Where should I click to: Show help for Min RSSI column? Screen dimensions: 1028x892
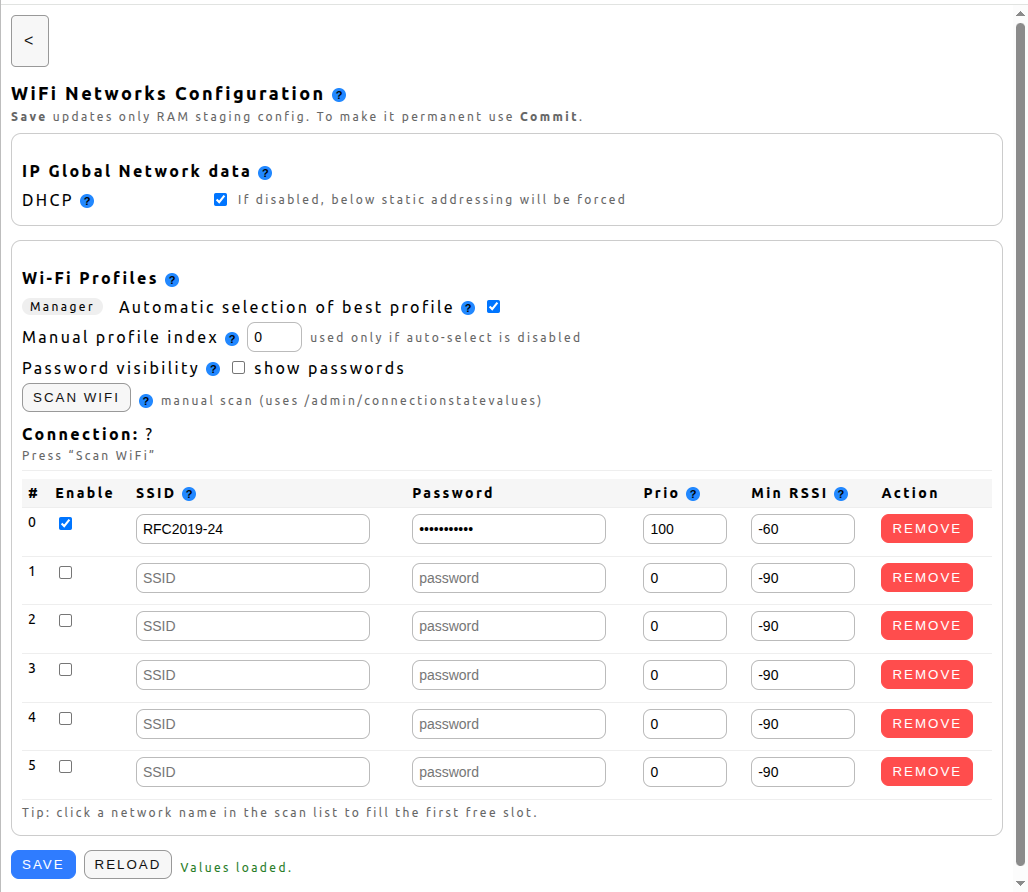[841, 494]
